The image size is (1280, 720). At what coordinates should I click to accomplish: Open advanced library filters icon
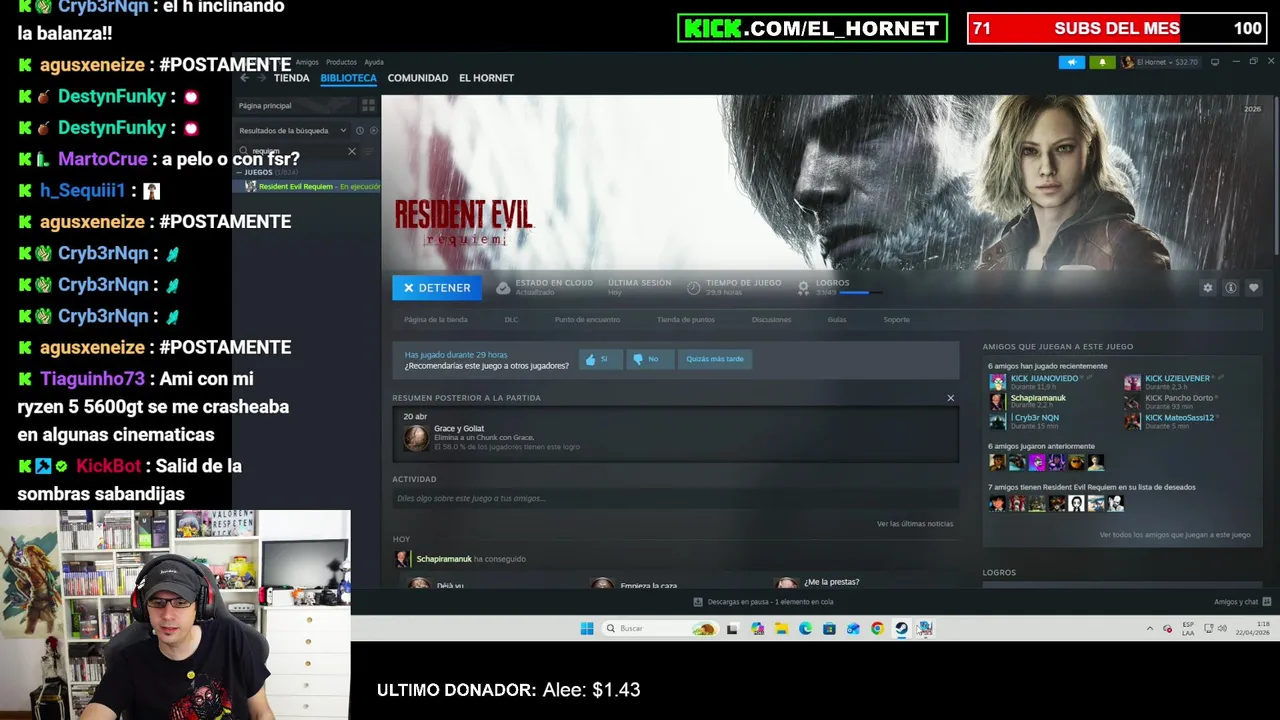click(x=368, y=151)
